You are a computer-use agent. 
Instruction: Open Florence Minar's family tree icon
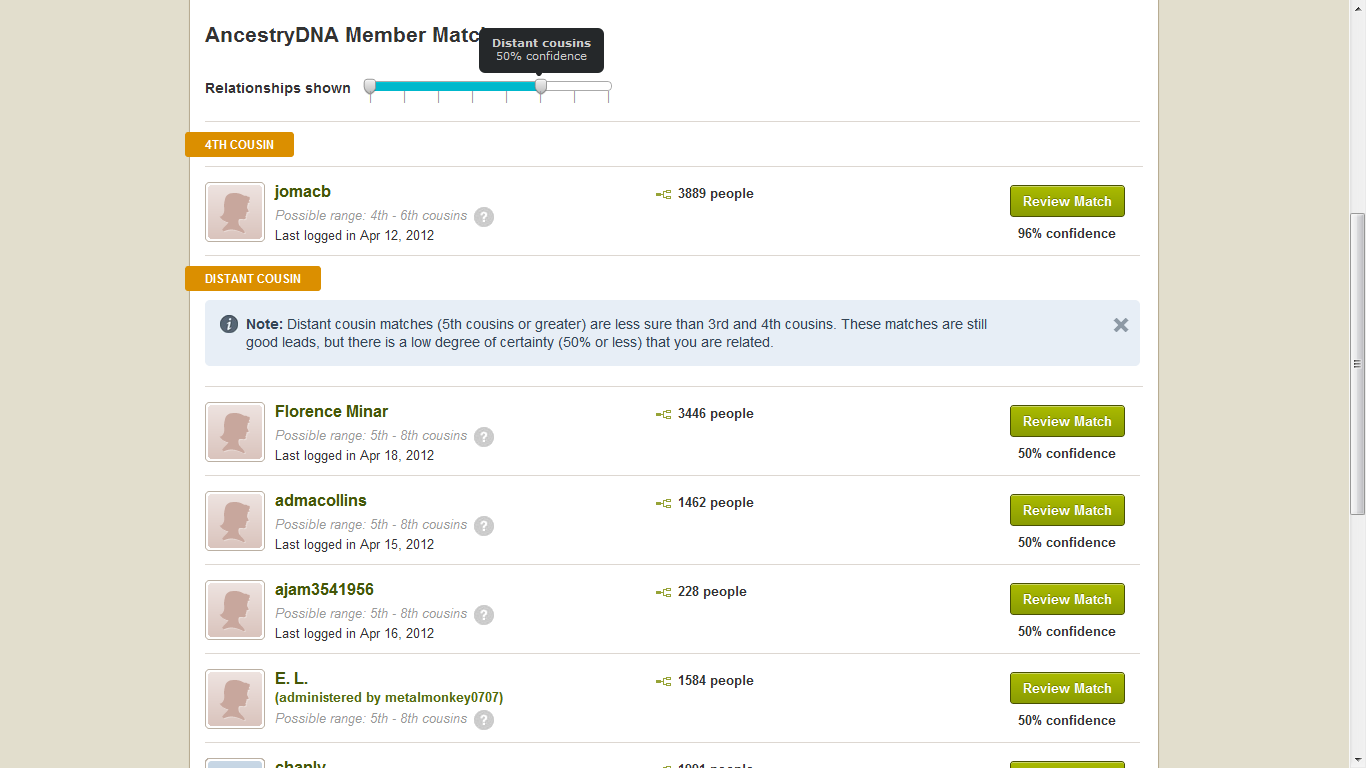click(x=662, y=413)
